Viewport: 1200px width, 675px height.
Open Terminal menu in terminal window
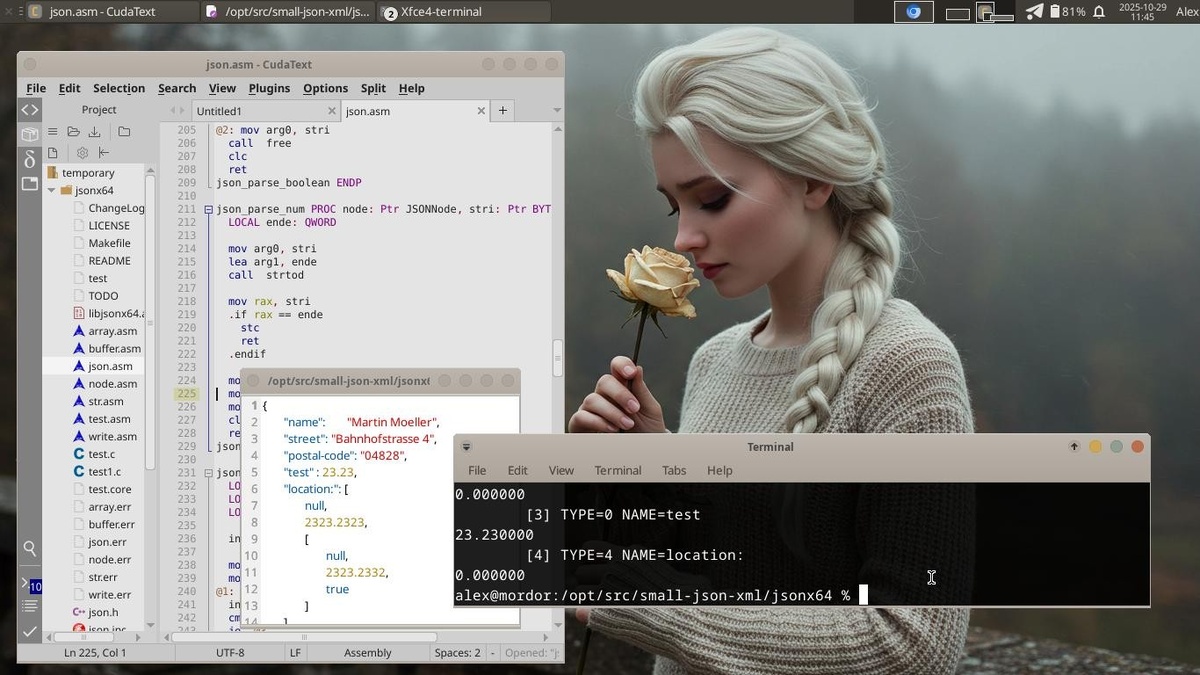point(618,470)
